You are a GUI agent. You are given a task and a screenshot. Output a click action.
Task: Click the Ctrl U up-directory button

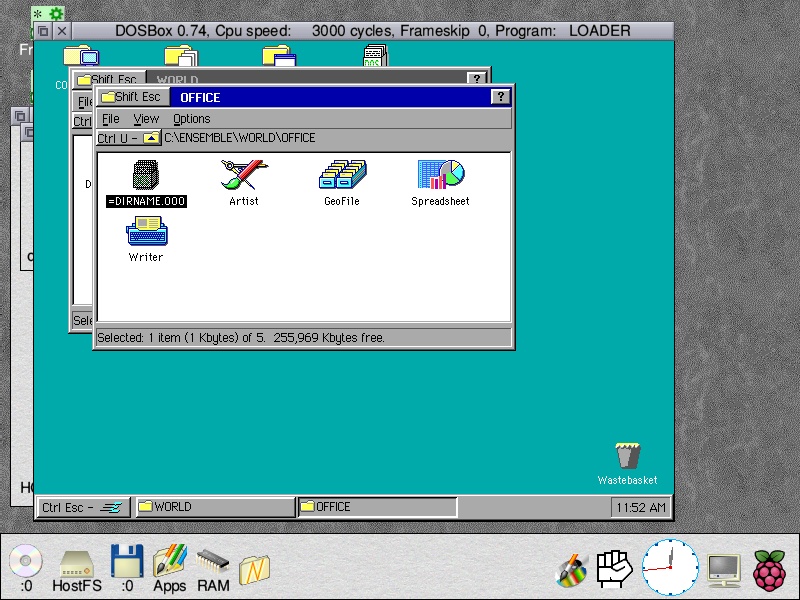128,138
